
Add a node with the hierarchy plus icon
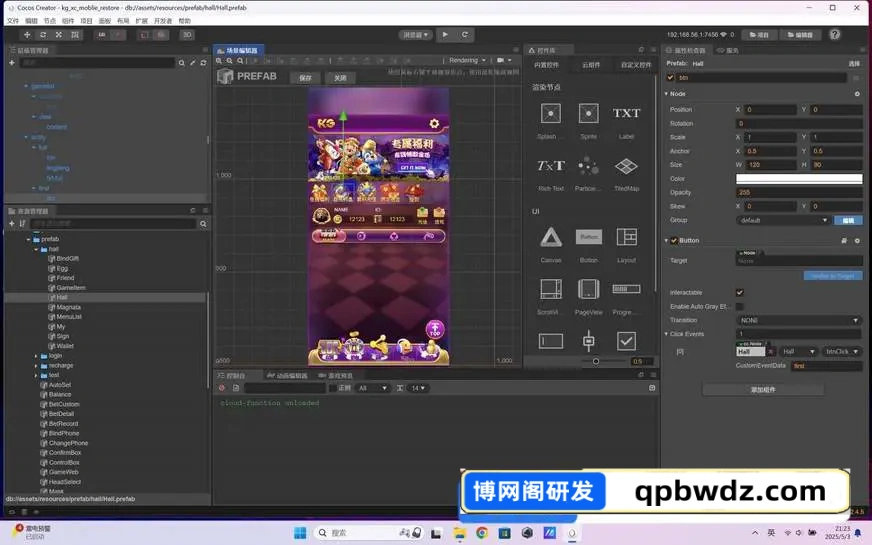click(x=12, y=63)
